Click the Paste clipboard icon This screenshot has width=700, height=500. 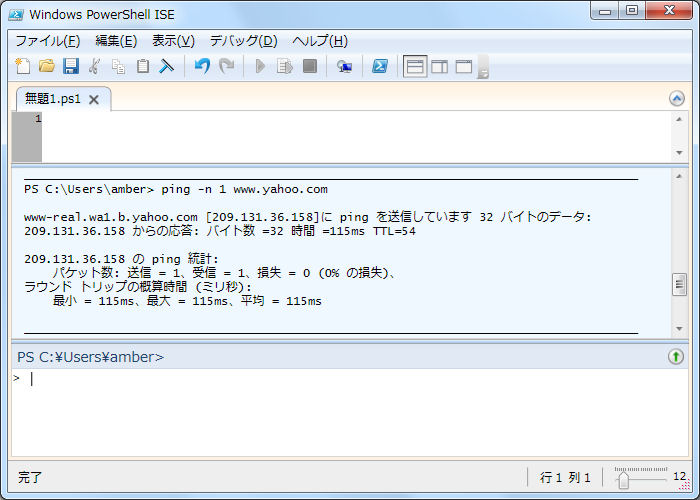143,67
